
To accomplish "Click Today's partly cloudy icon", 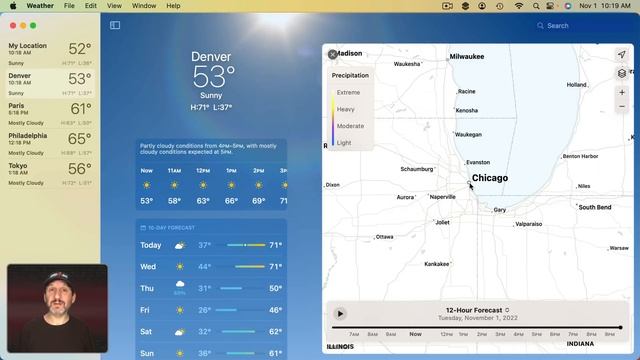I will pos(180,245).
